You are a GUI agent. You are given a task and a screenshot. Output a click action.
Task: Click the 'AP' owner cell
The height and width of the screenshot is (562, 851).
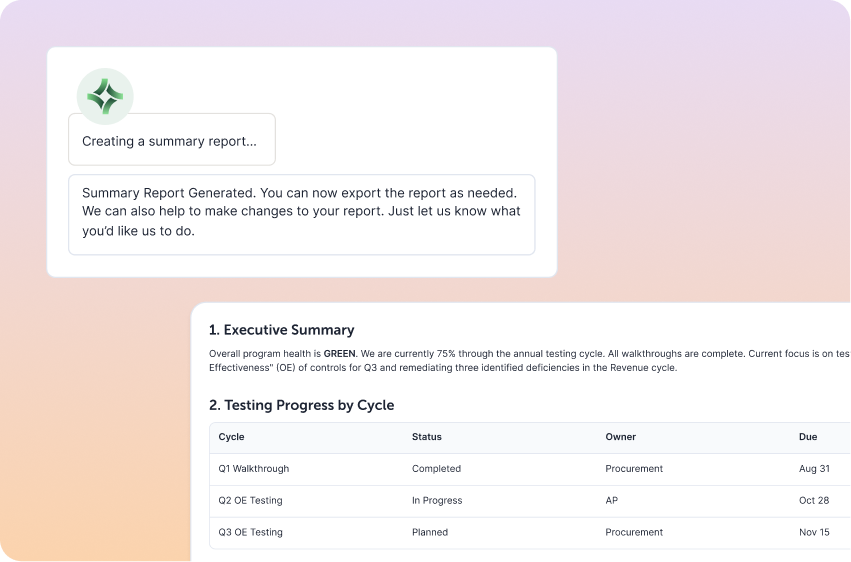(x=612, y=501)
